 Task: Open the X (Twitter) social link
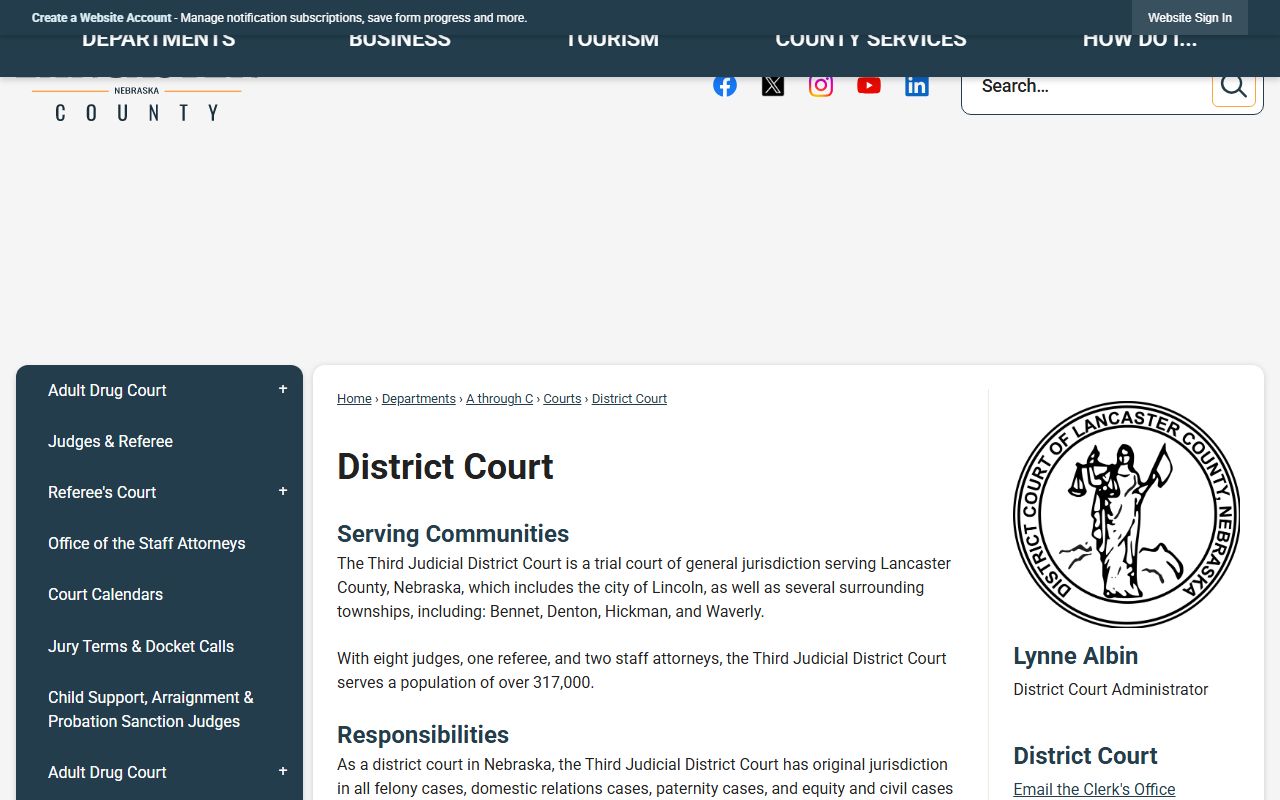tap(773, 85)
